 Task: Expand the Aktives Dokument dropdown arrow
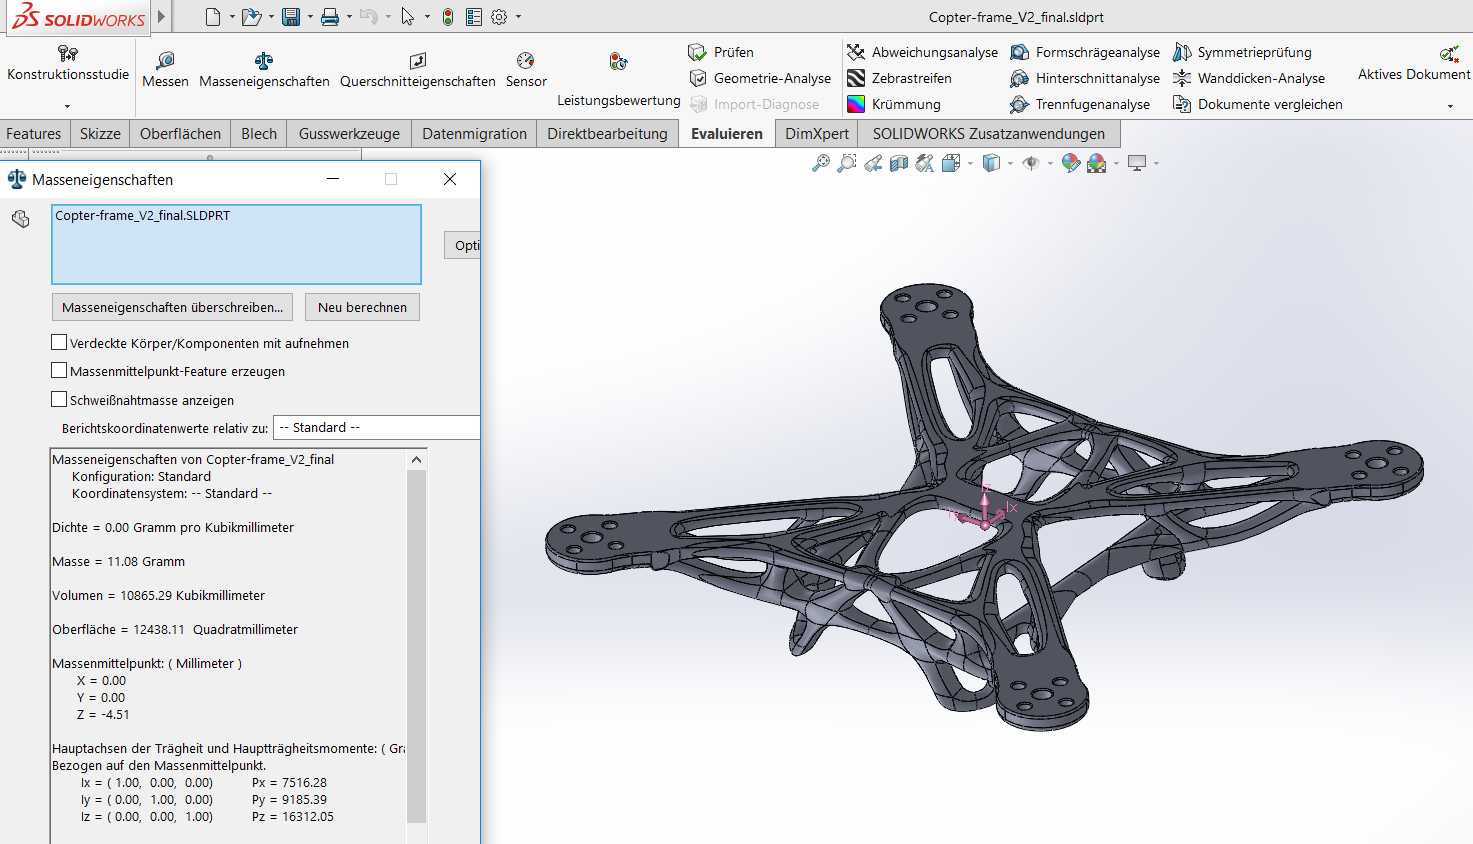point(1451,106)
